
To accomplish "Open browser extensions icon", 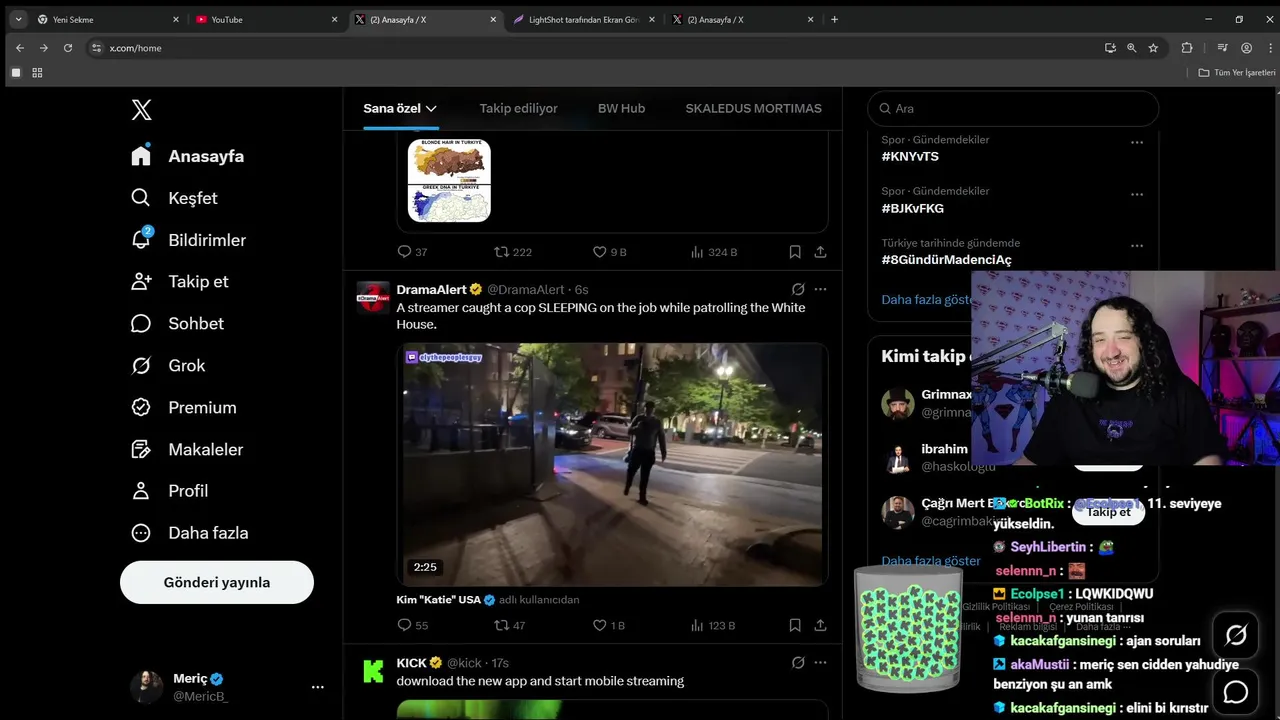I will [x=1187, y=47].
